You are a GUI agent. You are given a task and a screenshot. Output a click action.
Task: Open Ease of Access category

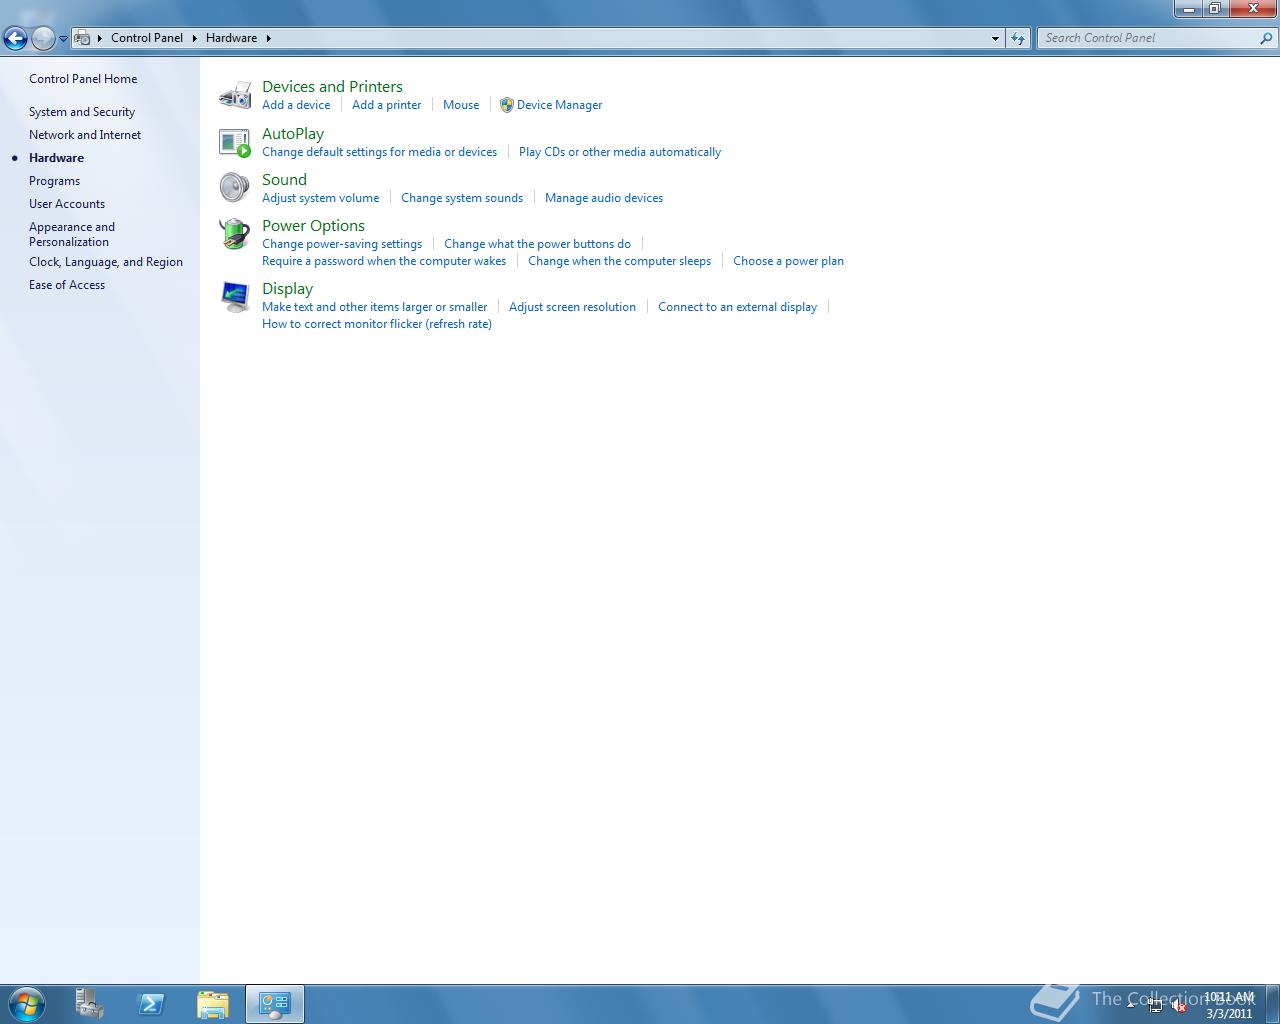click(67, 285)
